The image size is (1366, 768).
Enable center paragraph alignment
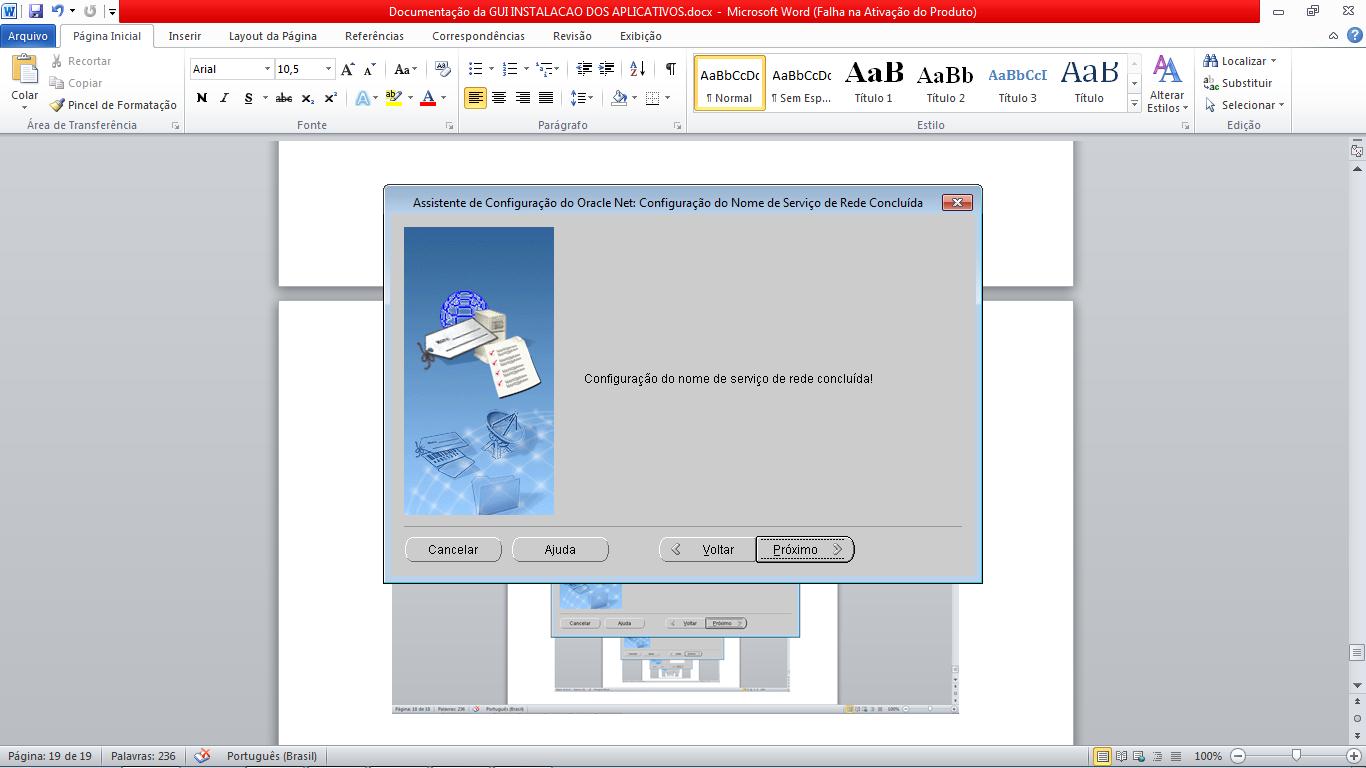[x=499, y=97]
